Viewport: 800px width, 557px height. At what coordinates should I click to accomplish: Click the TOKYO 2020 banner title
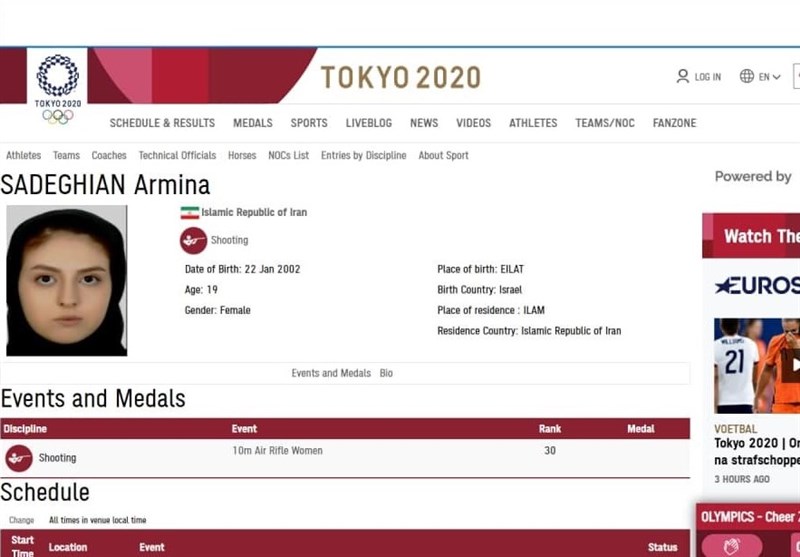pos(401,78)
